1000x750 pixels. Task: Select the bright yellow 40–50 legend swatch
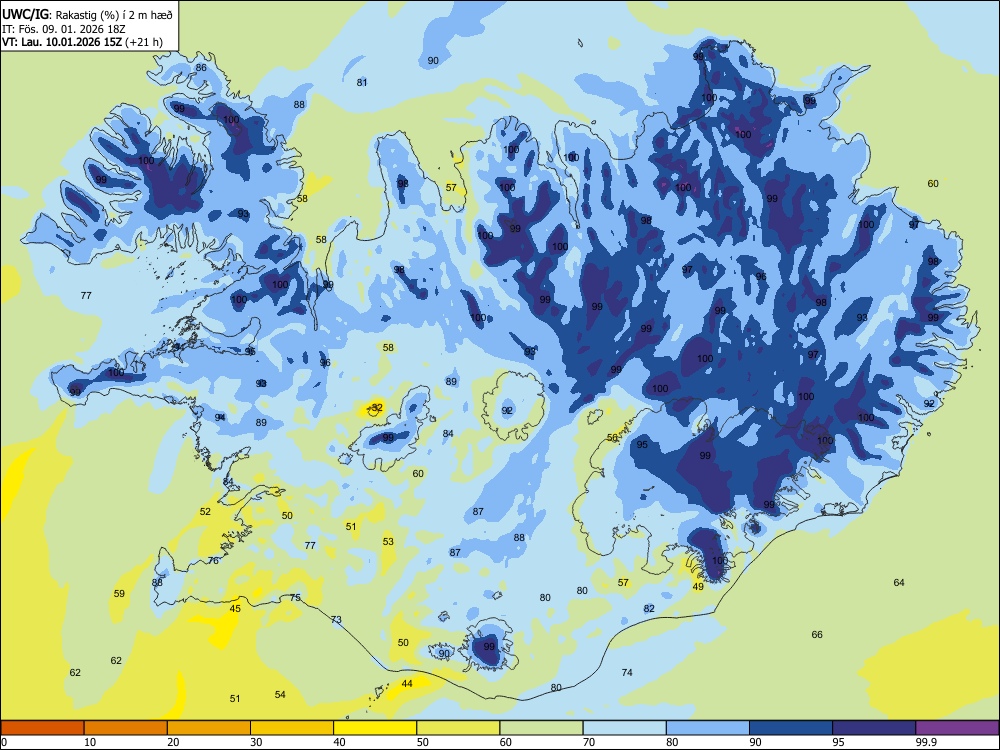point(375,728)
